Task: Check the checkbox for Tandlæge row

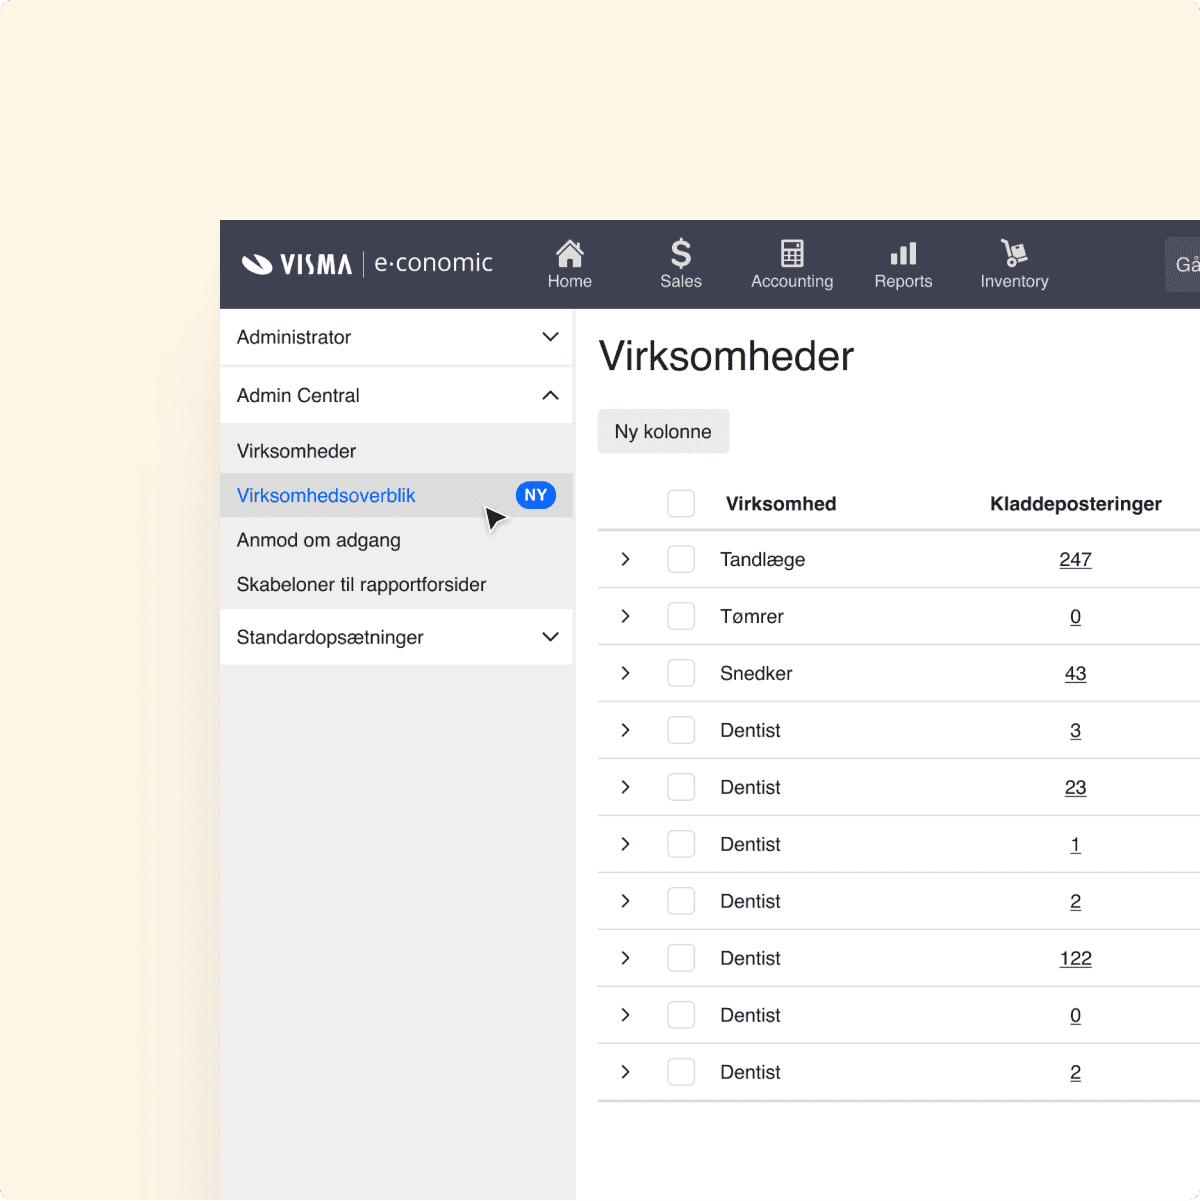Action: click(x=681, y=559)
